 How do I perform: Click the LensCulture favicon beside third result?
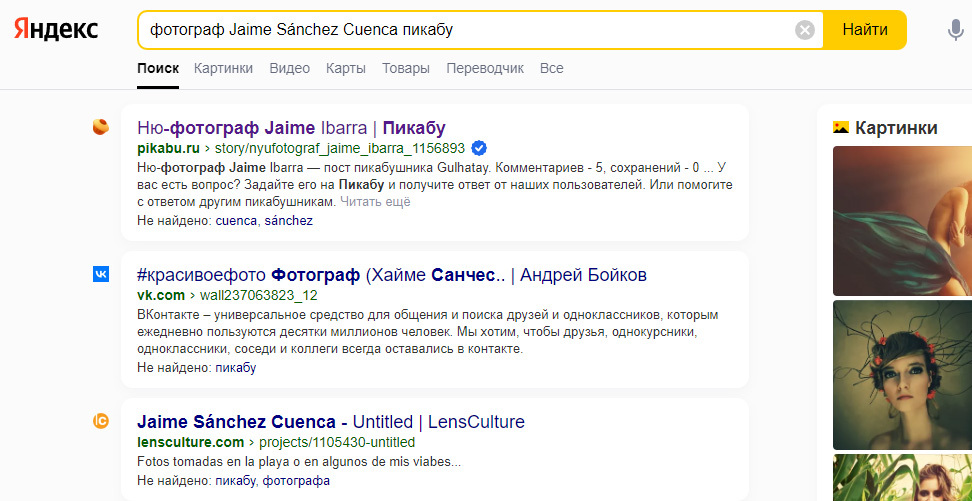pyautogui.click(x=101, y=421)
